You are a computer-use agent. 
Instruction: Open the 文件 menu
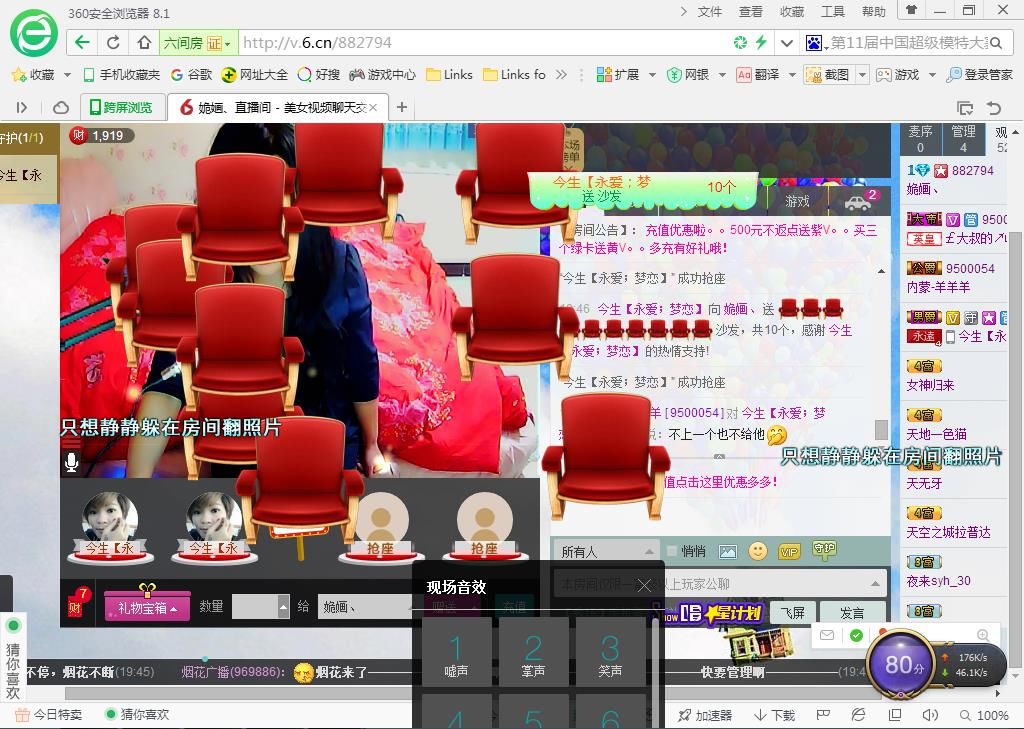pyautogui.click(x=710, y=11)
